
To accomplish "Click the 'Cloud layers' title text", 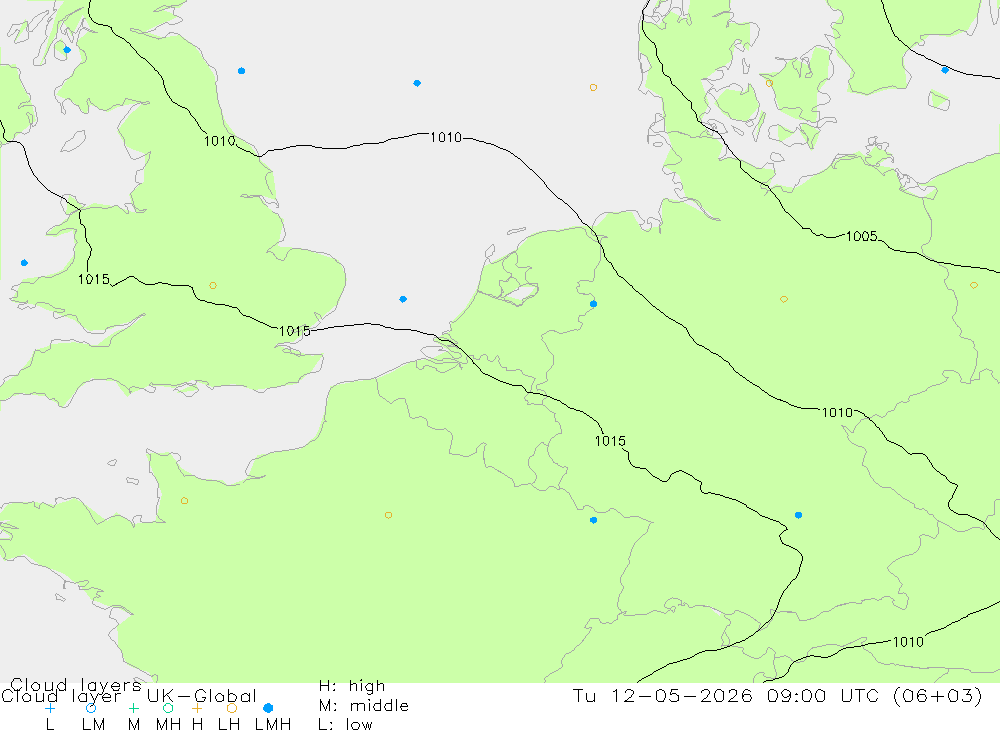I will 76,685.
